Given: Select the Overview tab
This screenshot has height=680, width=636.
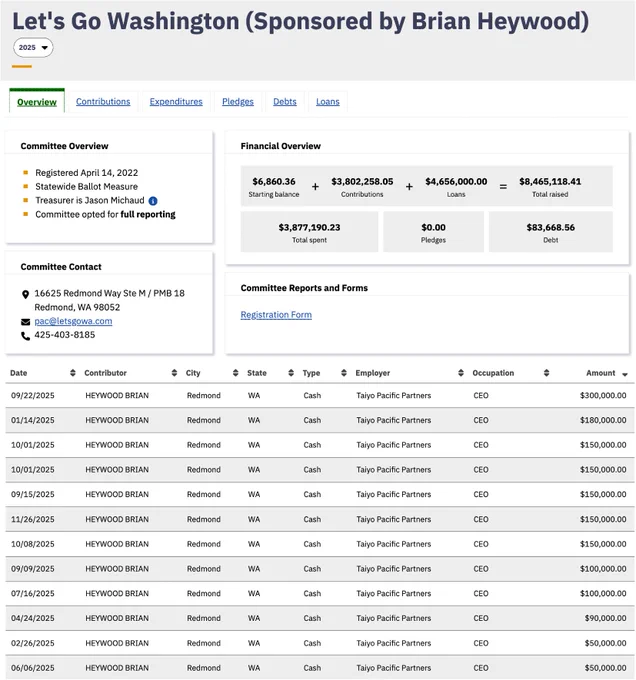Looking at the screenshot, I should [x=37, y=102].
